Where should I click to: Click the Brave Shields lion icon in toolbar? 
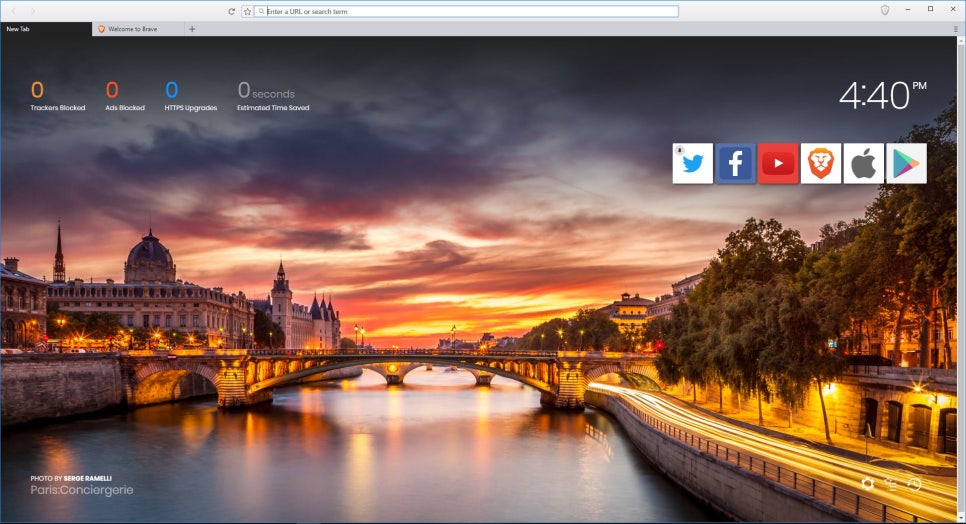coord(884,10)
